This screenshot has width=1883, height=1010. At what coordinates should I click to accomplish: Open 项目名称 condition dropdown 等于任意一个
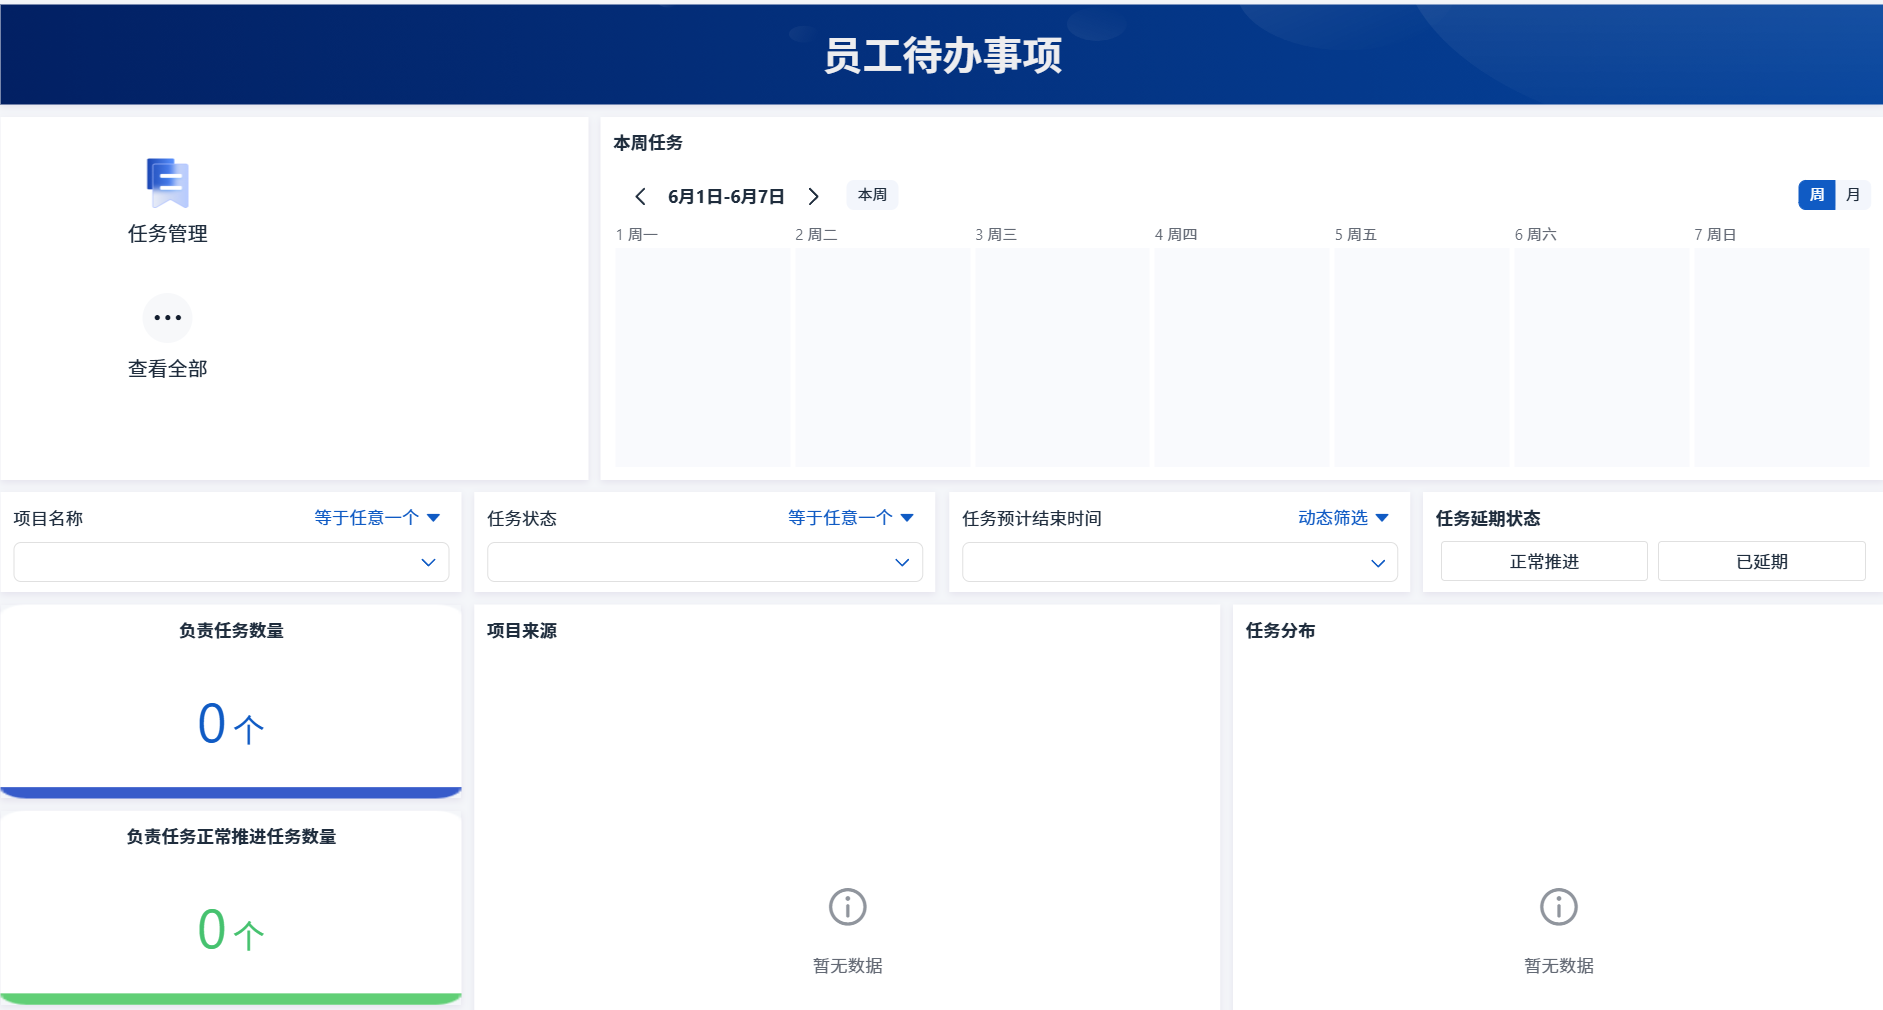pyautogui.click(x=377, y=518)
